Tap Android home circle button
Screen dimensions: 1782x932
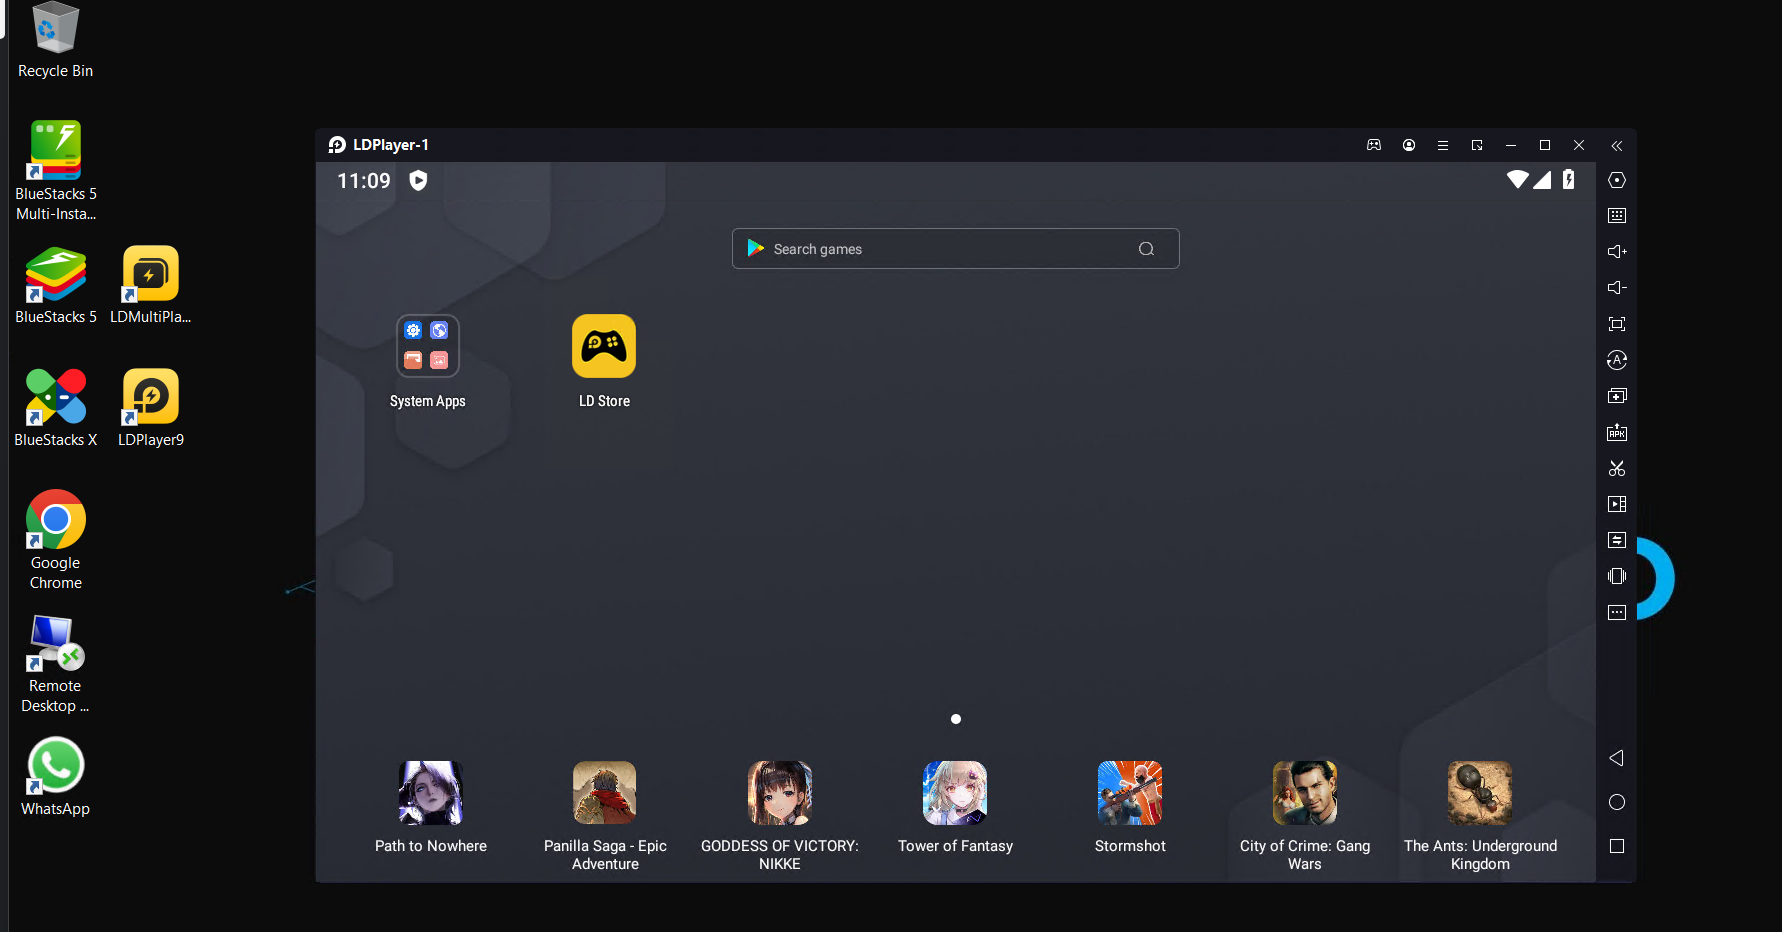[x=1617, y=802]
